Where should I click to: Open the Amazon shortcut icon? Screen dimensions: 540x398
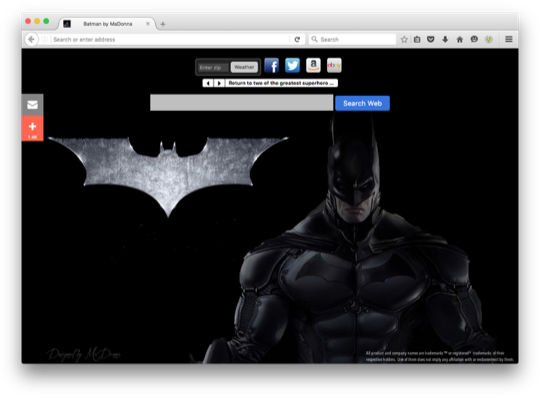pos(313,65)
